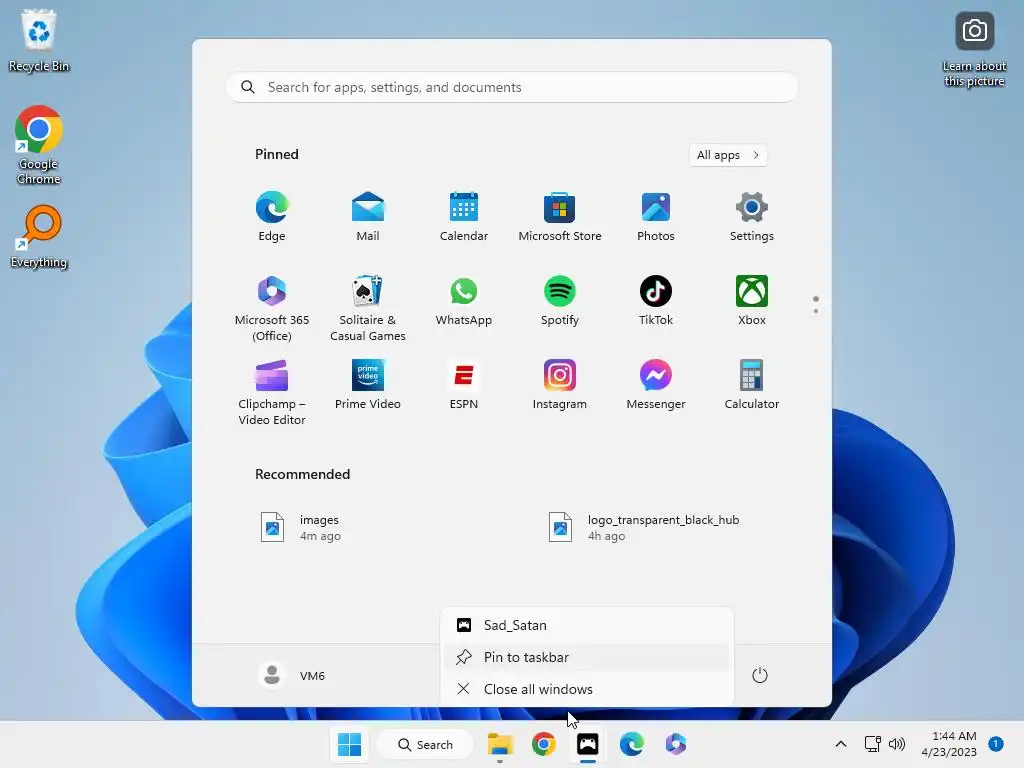Image resolution: width=1024 pixels, height=768 pixels.
Task: Choose Pin to taskbar
Action: click(x=586, y=657)
